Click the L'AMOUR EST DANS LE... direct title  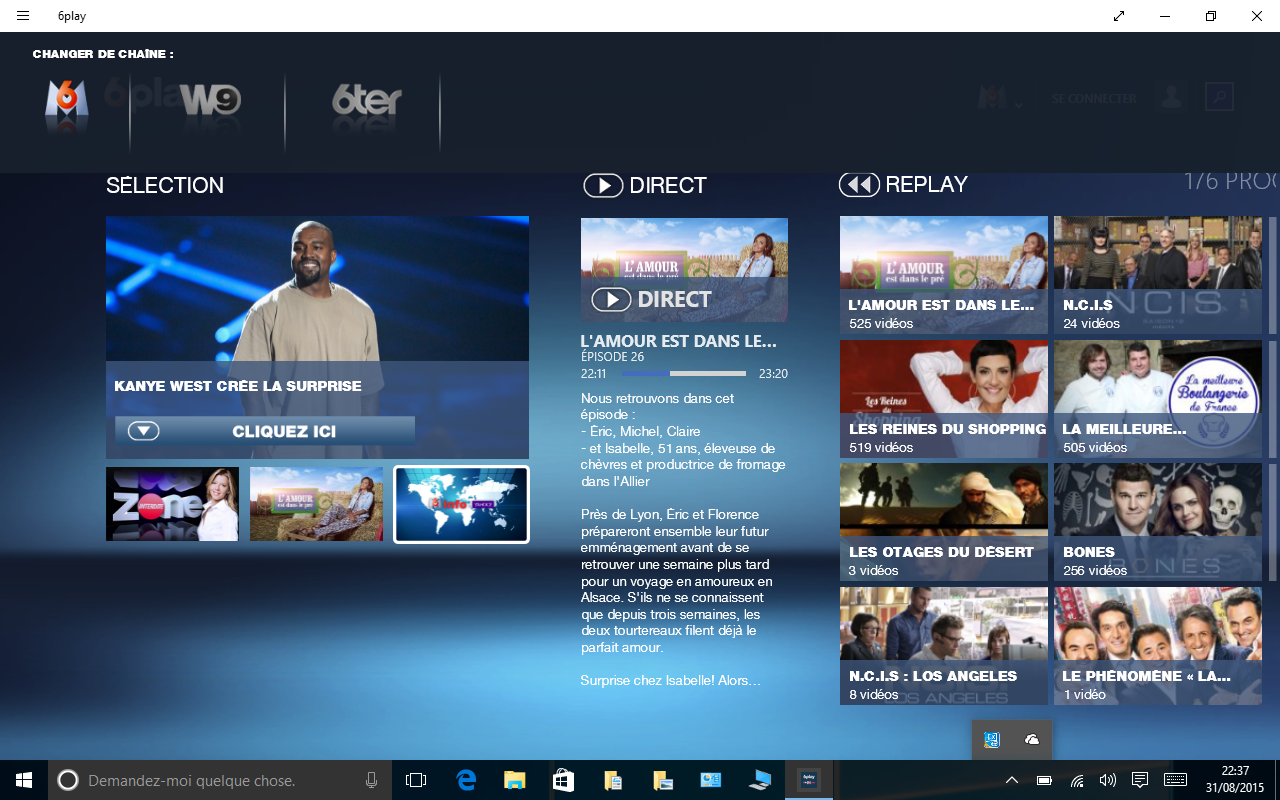[678, 341]
